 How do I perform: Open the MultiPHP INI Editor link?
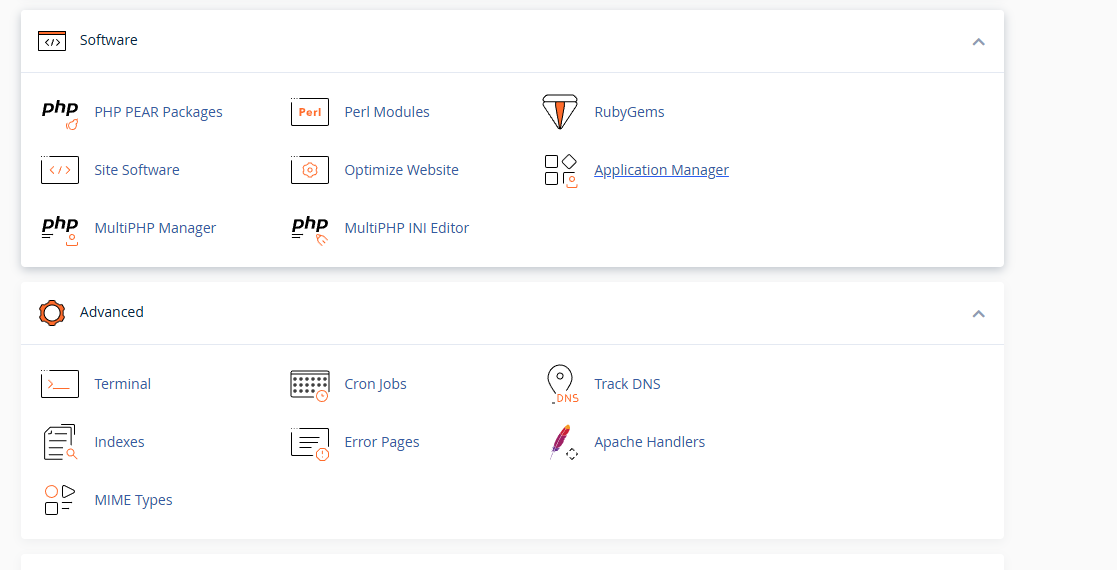coord(406,228)
